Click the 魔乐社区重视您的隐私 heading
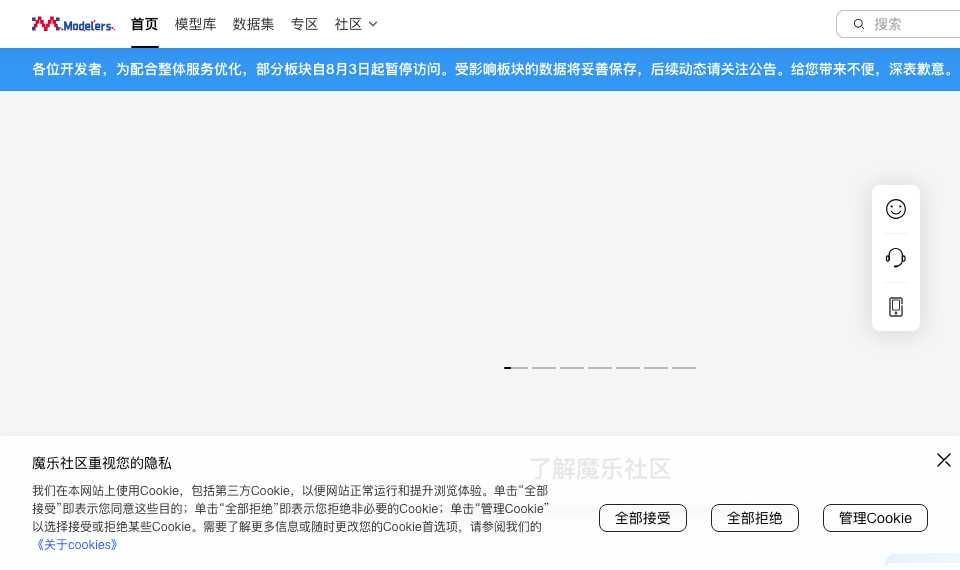 click(x=102, y=463)
